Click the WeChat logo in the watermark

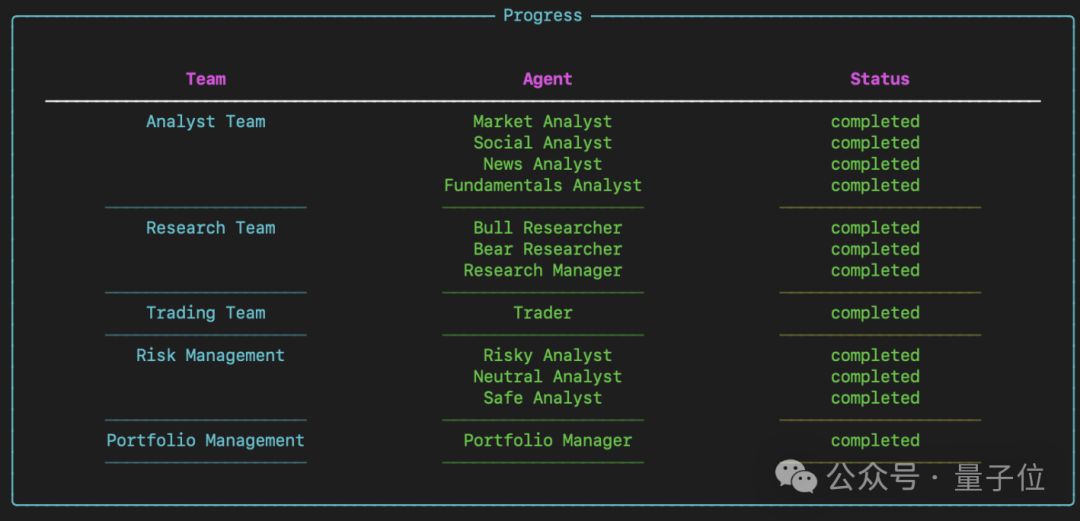(x=797, y=477)
